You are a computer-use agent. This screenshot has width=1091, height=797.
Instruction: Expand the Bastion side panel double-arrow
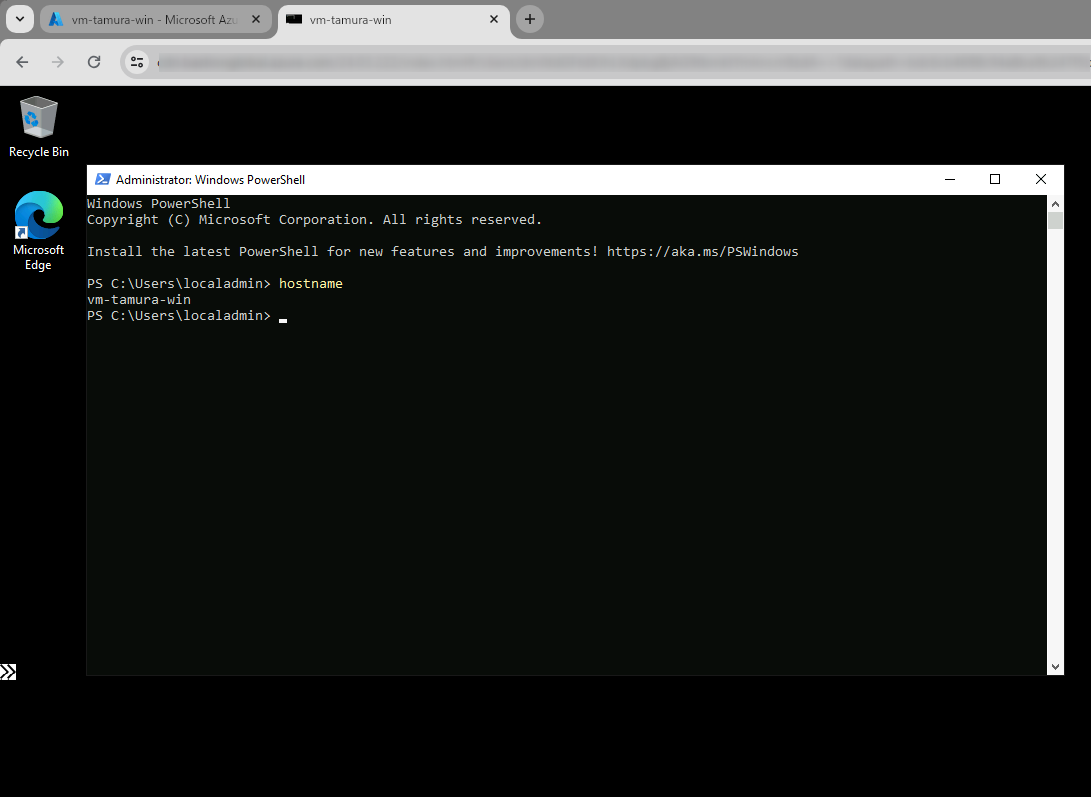pyautogui.click(x=8, y=671)
